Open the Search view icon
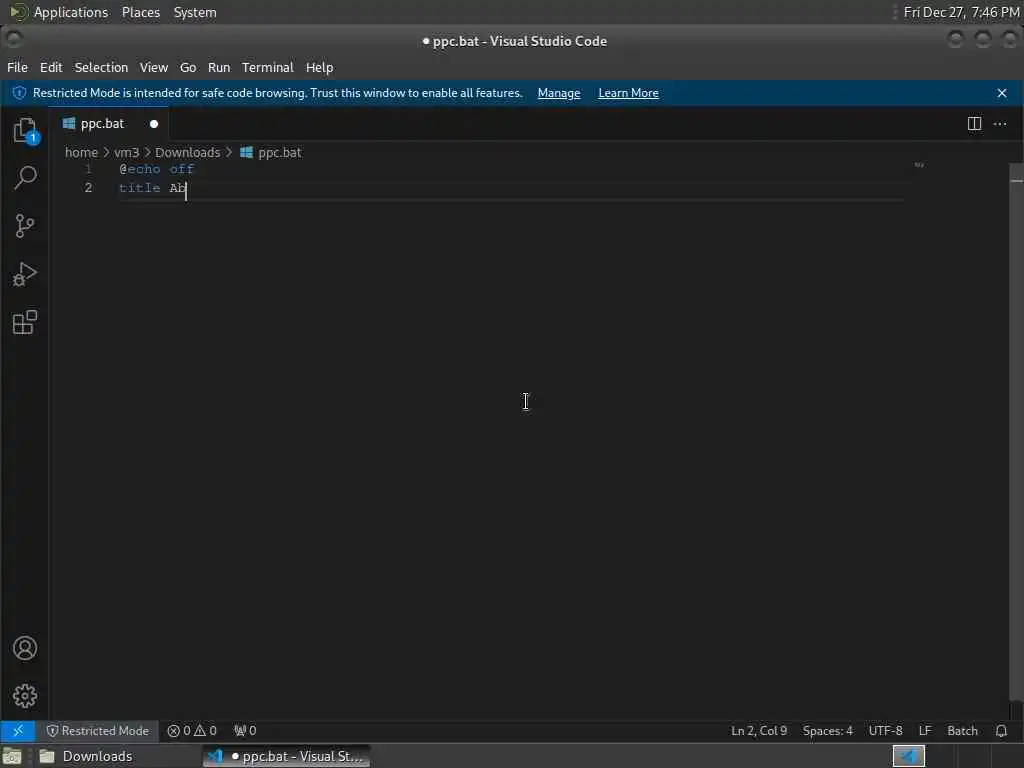The width and height of the screenshot is (1024, 768). pyautogui.click(x=25, y=177)
